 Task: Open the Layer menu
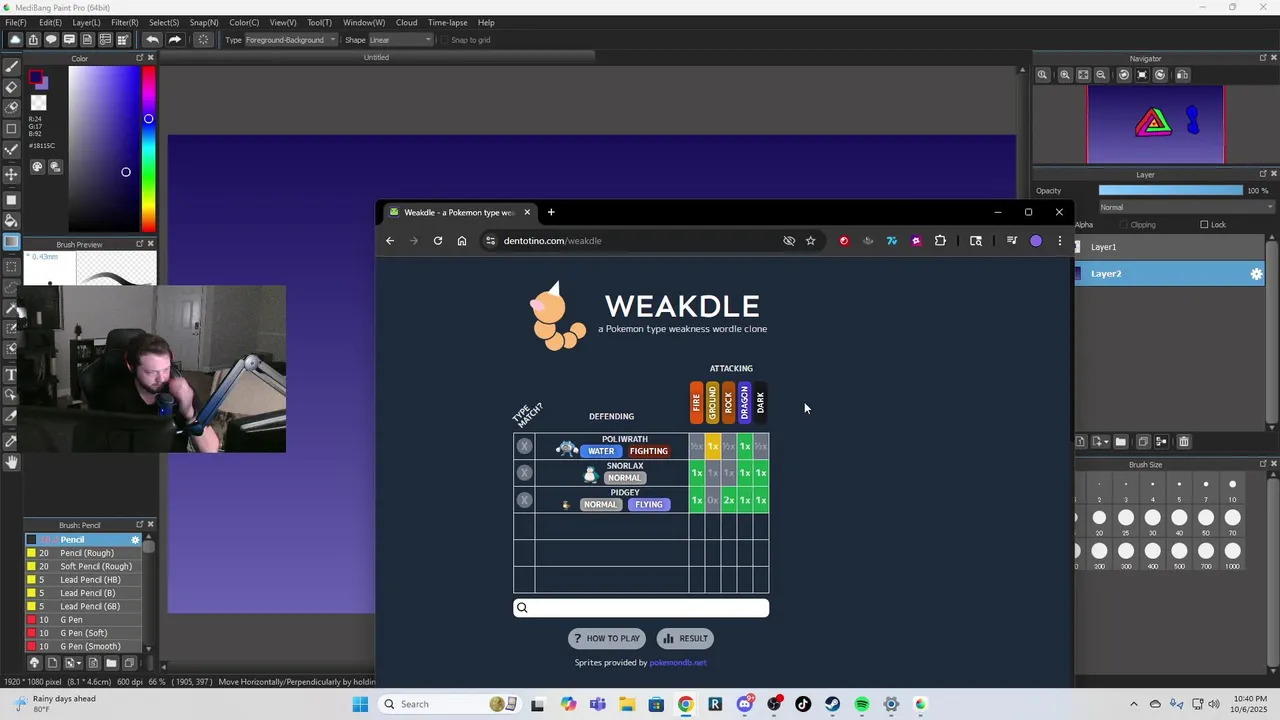(x=86, y=22)
